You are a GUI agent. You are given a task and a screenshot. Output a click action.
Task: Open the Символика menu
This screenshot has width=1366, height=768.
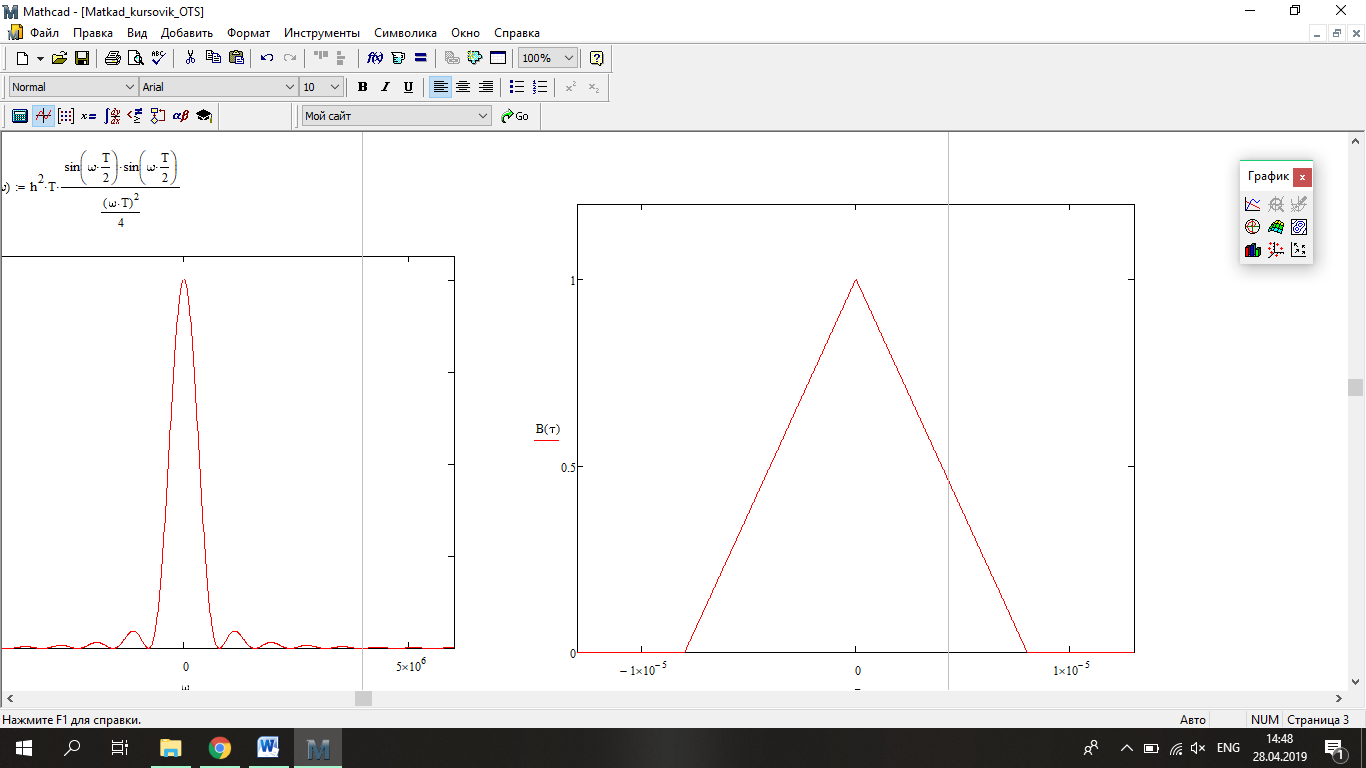[x=405, y=33]
